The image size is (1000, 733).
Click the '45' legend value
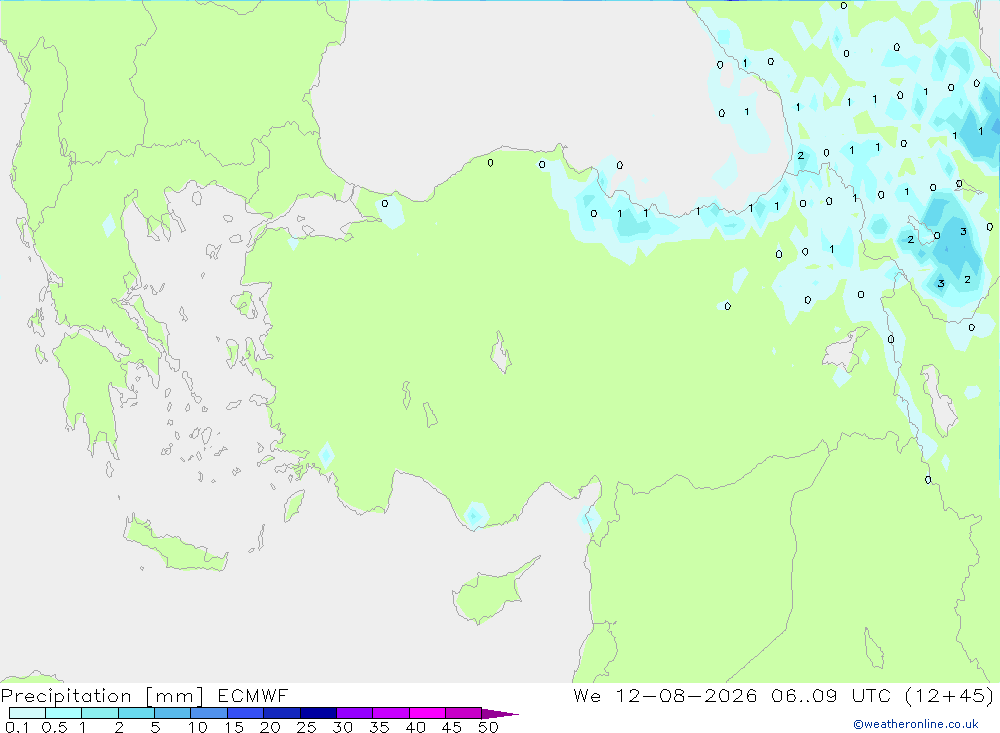click(452, 727)
